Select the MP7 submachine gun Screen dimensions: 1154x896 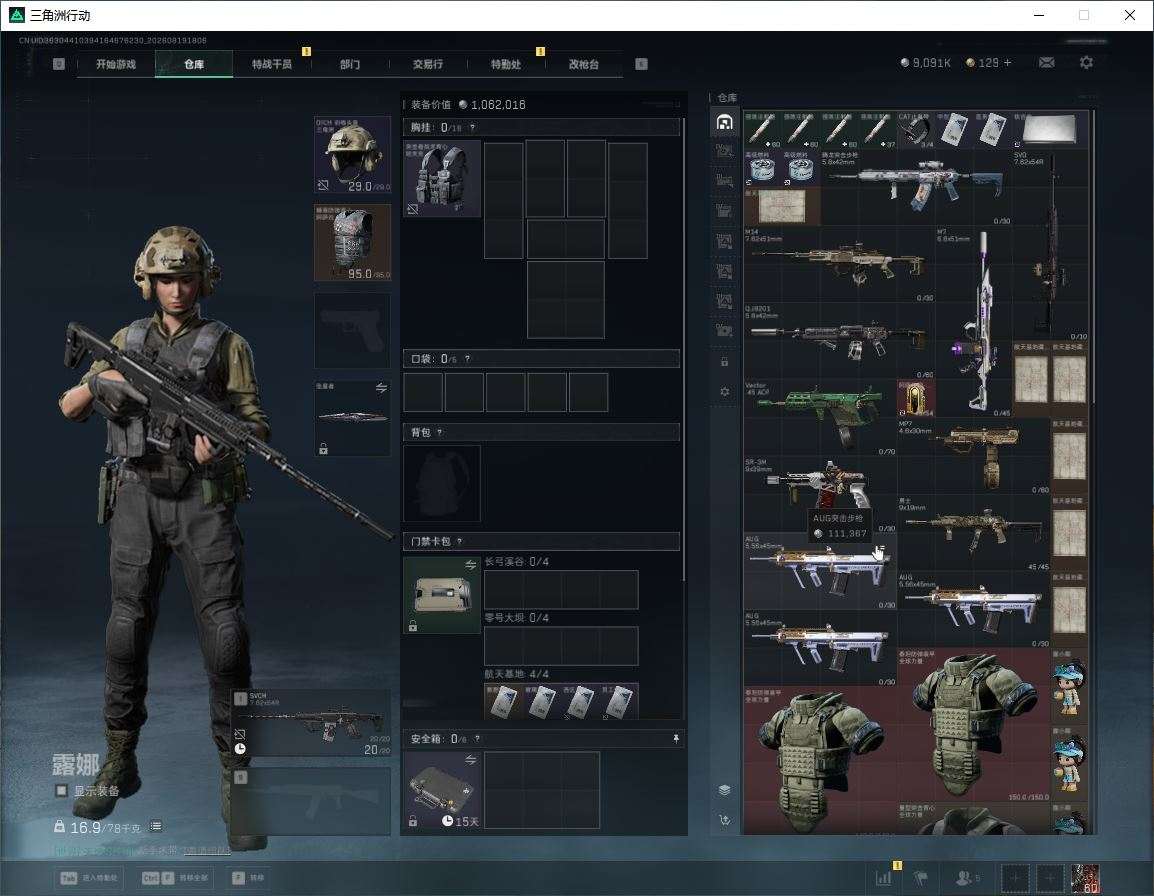point(974,456)
